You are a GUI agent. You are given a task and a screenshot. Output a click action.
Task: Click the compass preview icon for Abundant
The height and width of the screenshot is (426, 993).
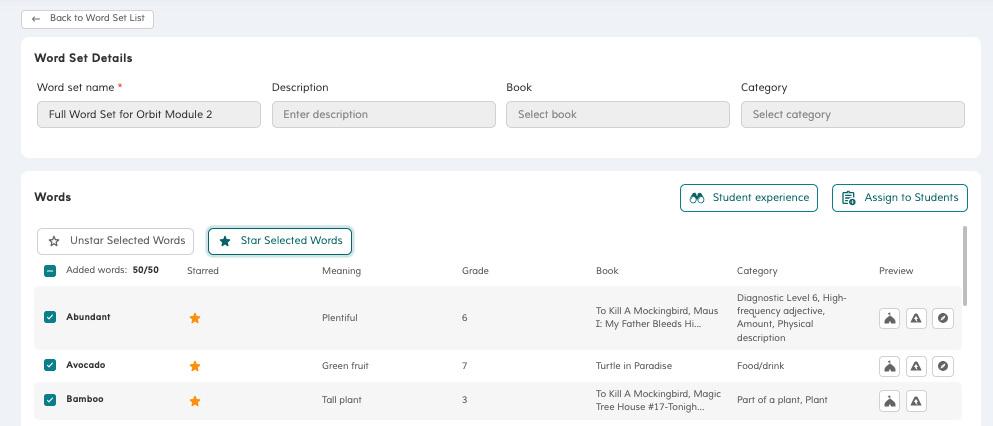tap(943, 318)
